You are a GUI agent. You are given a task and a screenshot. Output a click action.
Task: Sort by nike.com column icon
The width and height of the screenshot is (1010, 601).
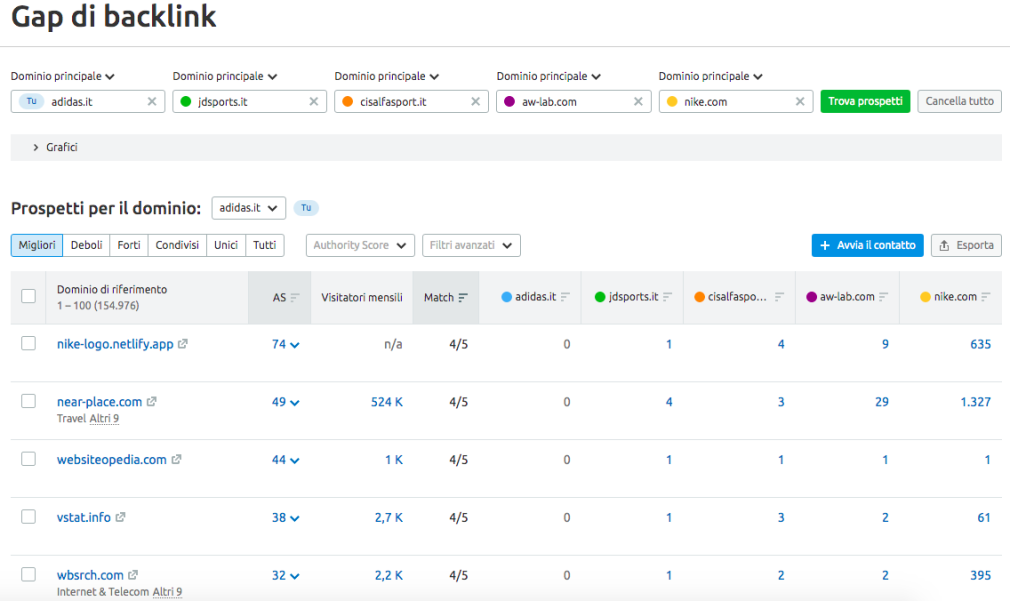(986, 297)
